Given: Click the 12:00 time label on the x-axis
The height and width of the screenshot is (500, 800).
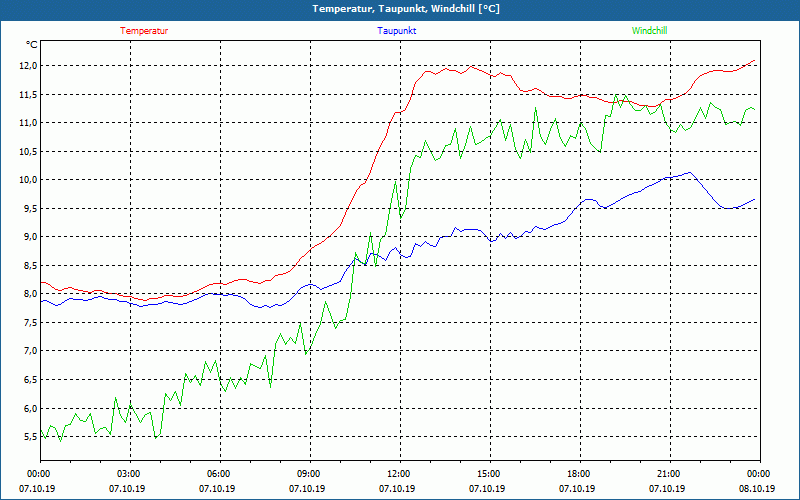Looking at the screenshot, I should click(x=401, y=473).
